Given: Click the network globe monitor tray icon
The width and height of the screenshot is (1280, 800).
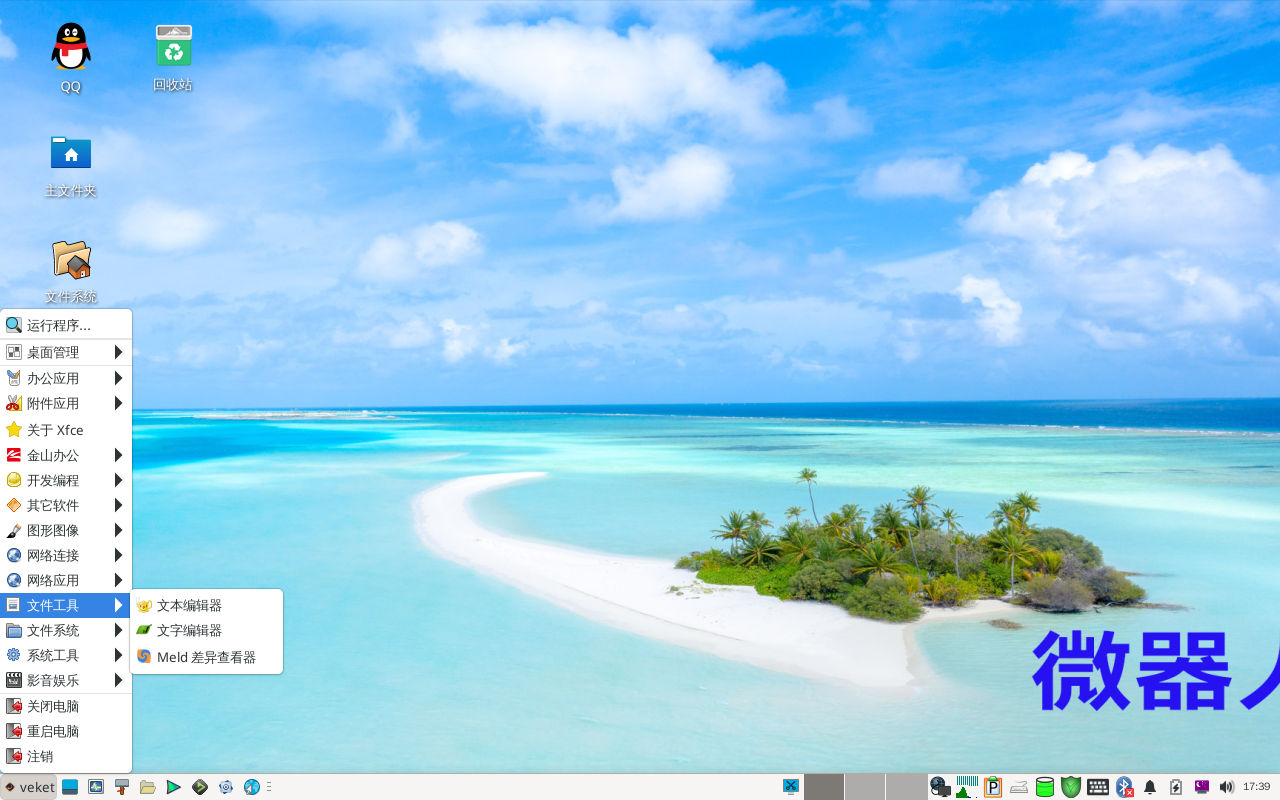Looking at the screenshot, I should 940,787.
